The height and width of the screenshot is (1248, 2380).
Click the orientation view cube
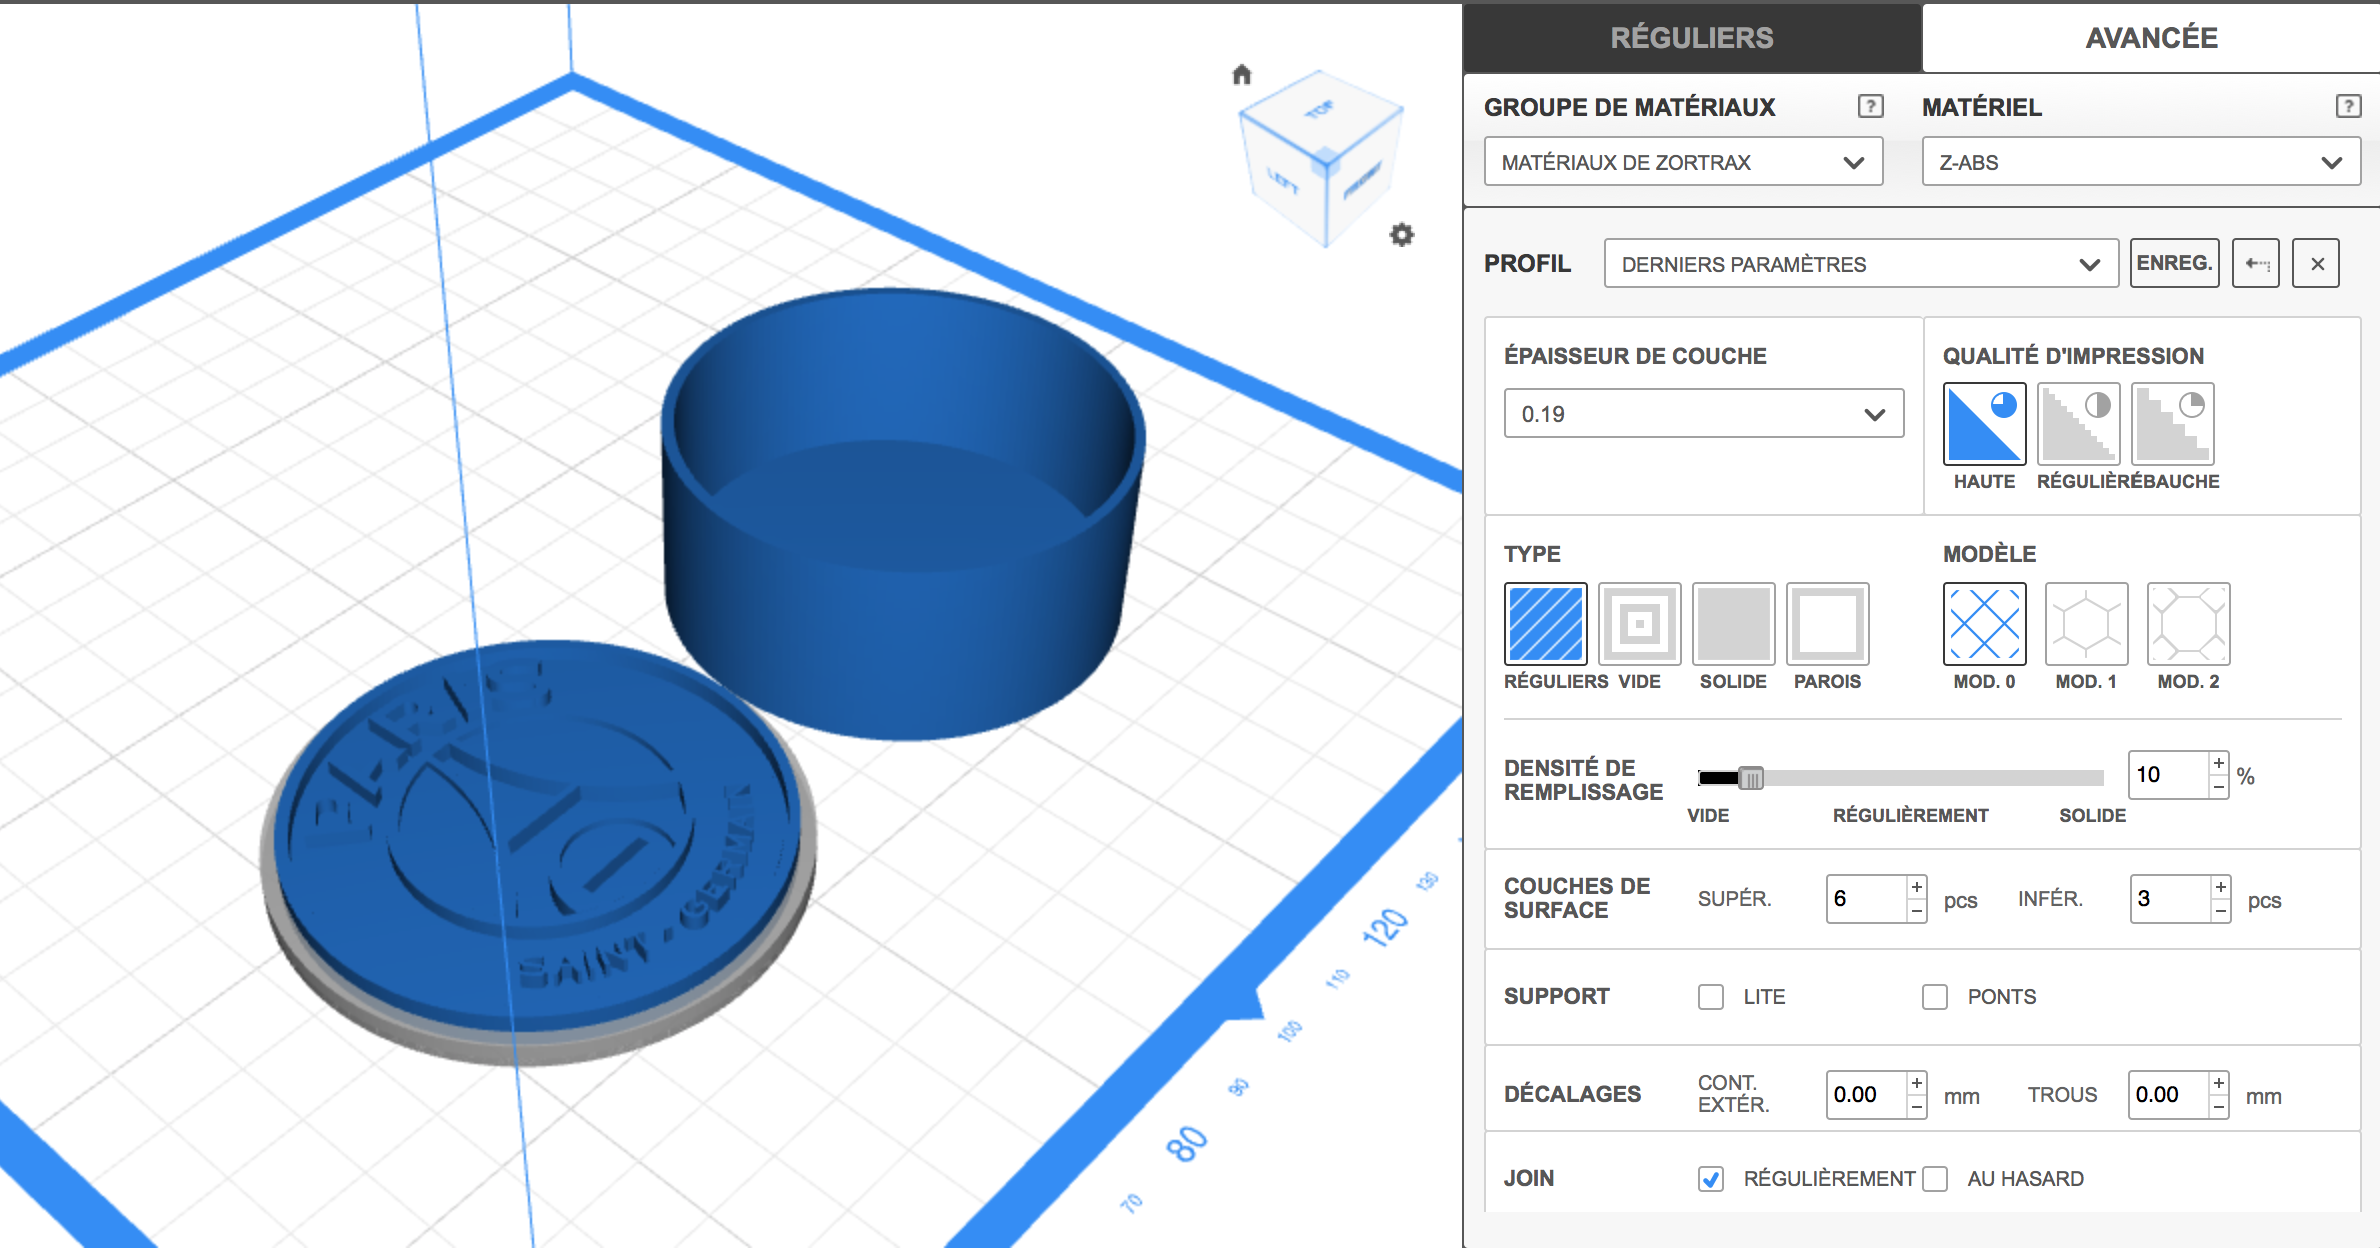pos(1320,158)
